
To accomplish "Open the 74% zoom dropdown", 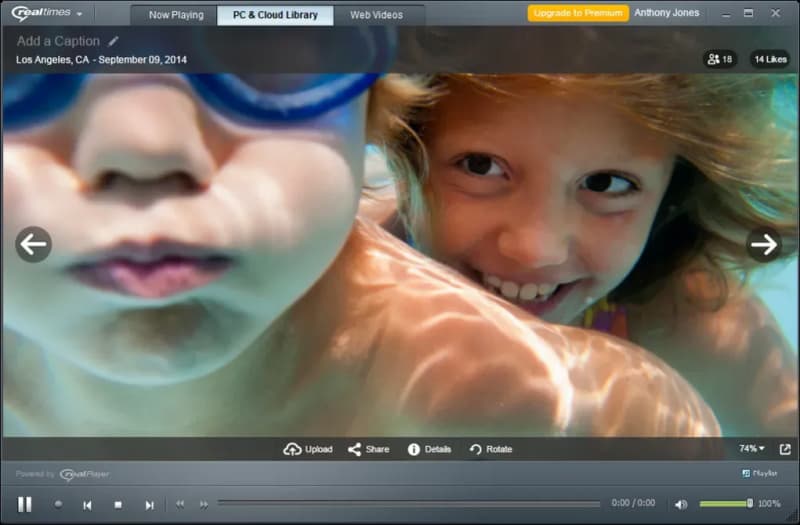I will pyautogui.click(x=751, y=449).
